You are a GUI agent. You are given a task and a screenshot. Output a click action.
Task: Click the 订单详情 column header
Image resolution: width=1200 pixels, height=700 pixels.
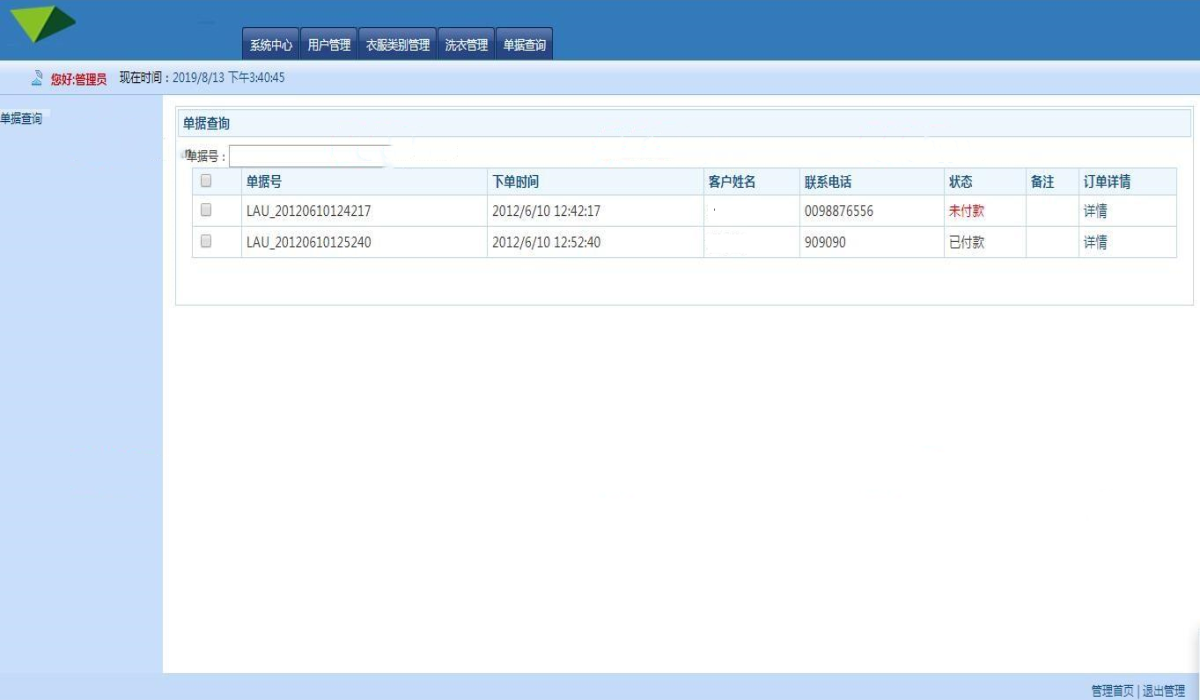click(1107, 182)
